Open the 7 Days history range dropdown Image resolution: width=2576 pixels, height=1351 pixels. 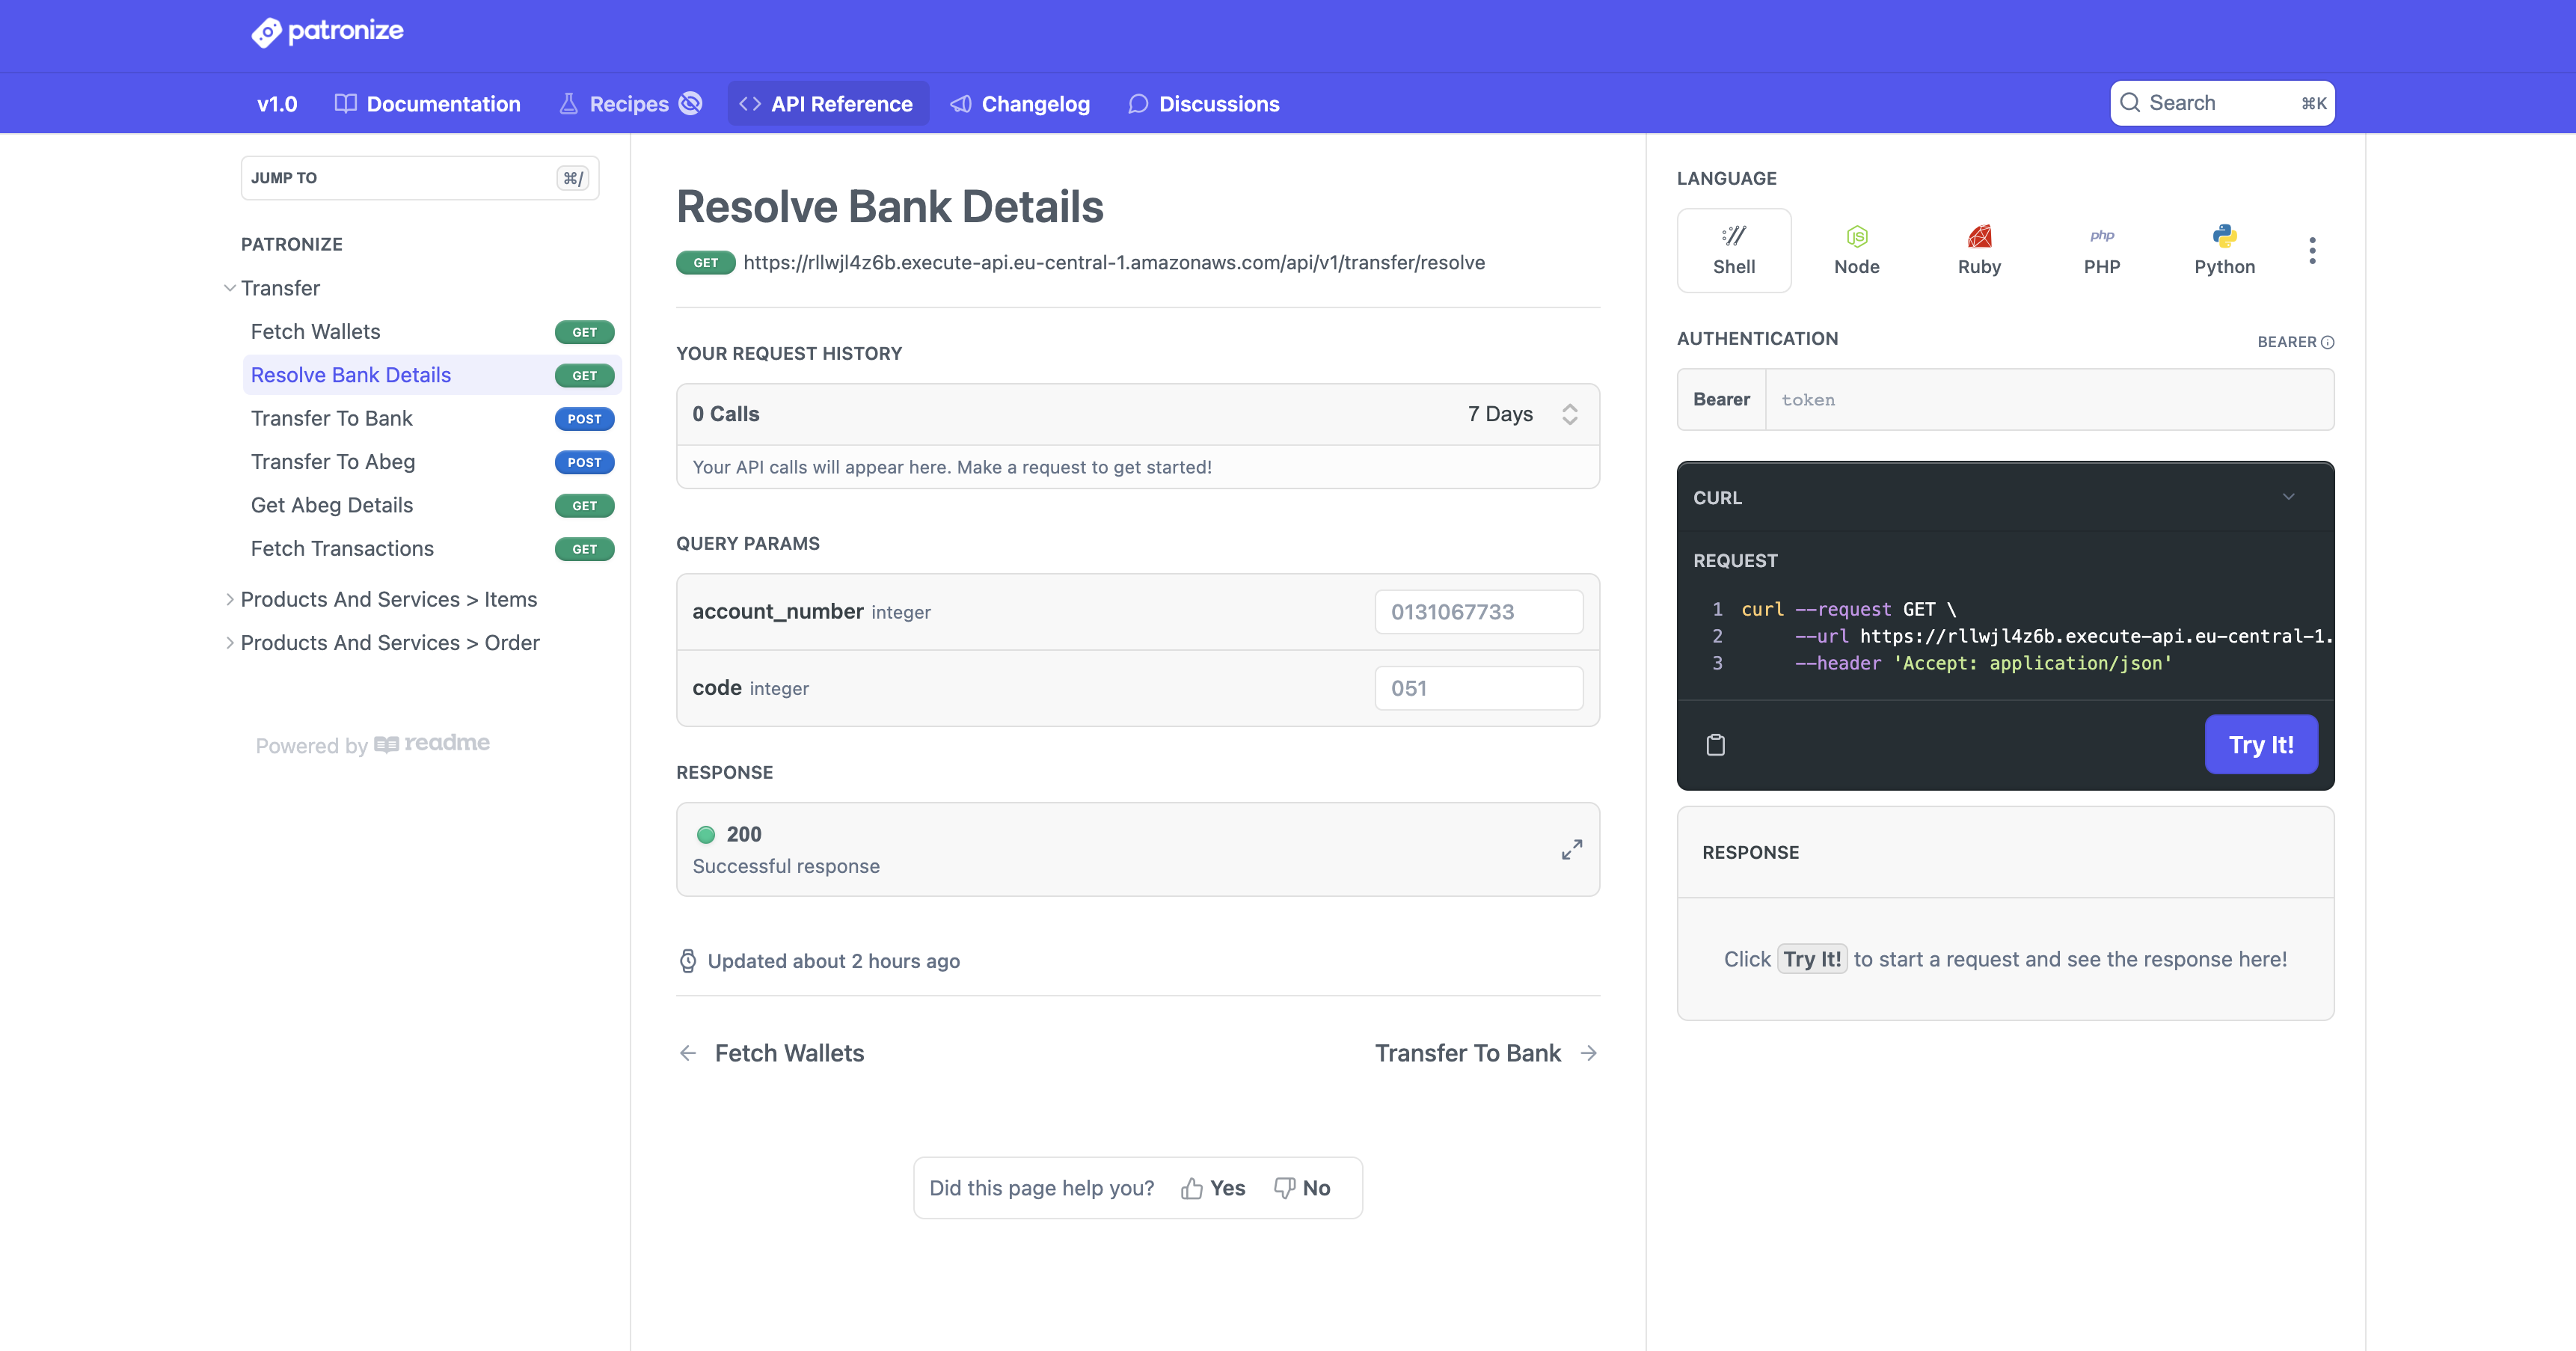tap(1517, 414)
